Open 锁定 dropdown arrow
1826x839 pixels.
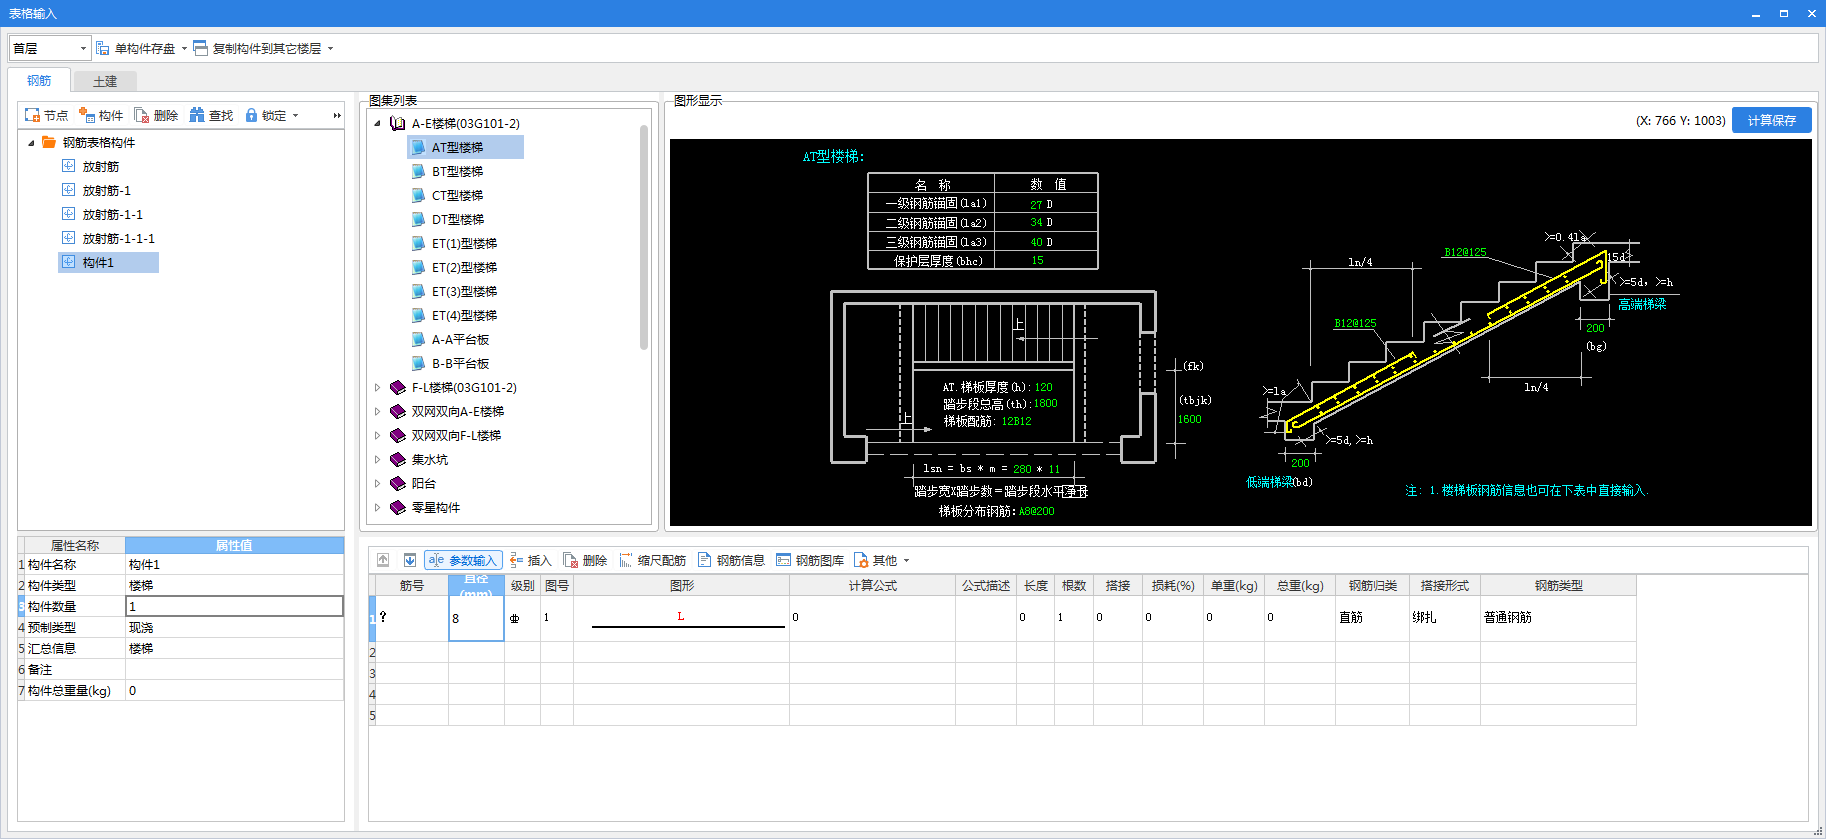pyautogui.click(x=295, y=116)
